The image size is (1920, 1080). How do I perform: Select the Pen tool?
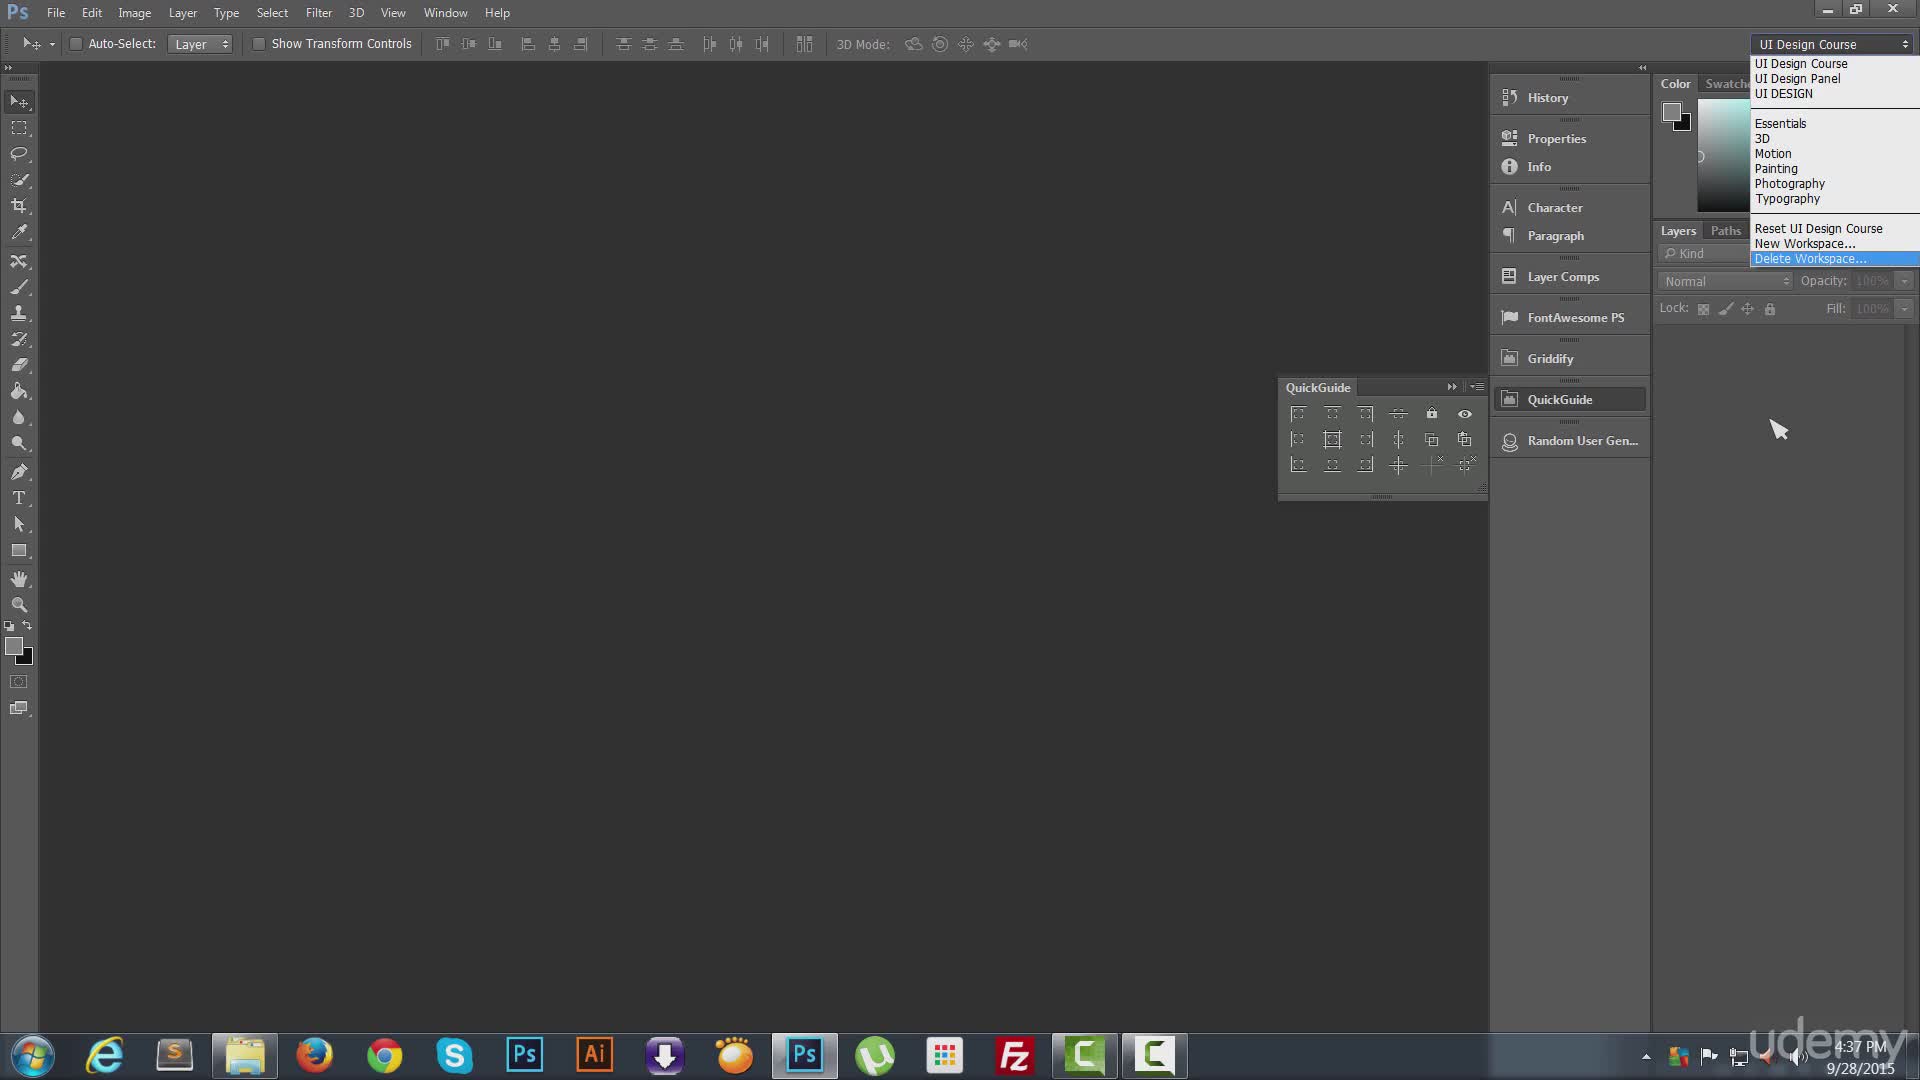coord(19,472)
